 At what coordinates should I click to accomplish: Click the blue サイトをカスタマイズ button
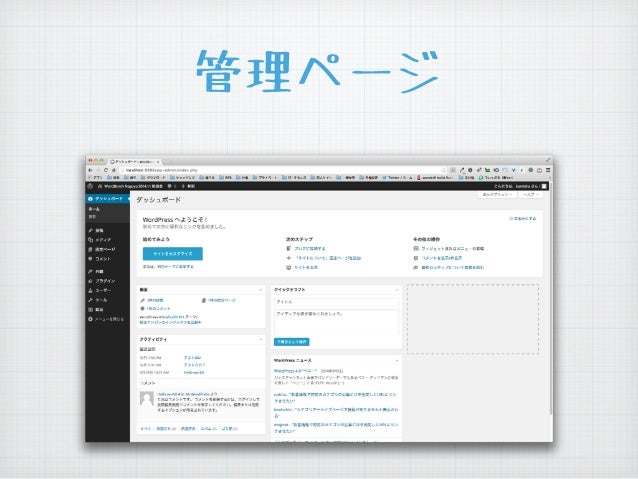(x=173, y=254)
